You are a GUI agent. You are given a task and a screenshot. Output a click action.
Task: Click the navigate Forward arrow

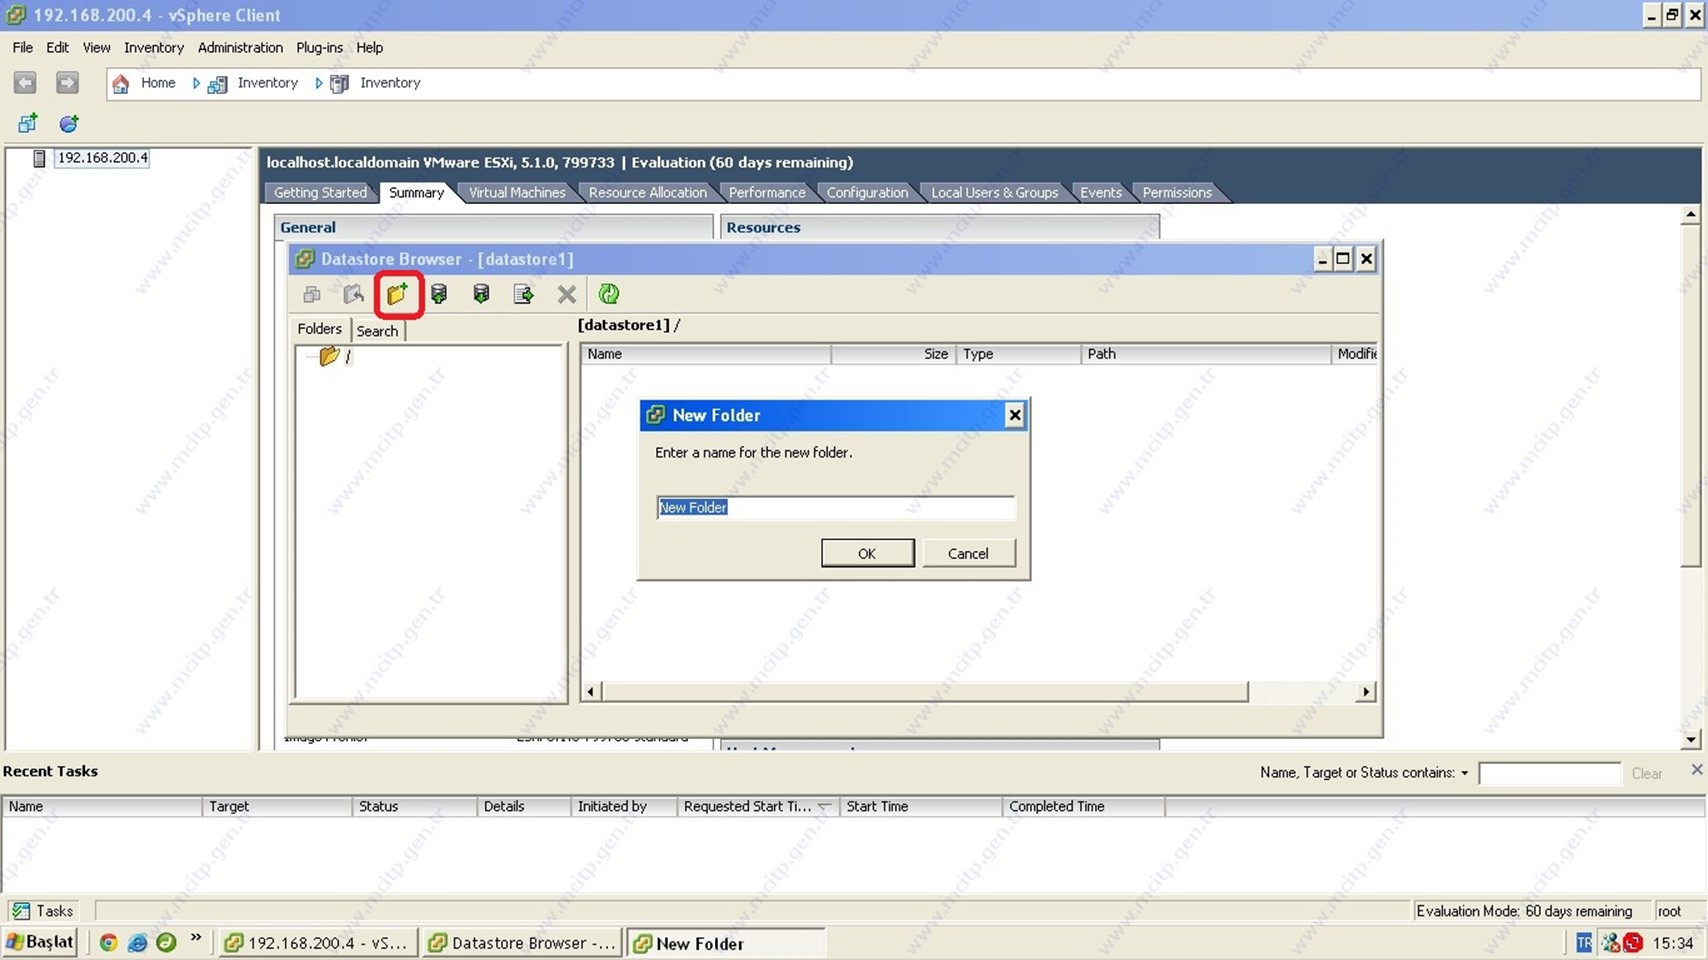click(x=67, y=83)
